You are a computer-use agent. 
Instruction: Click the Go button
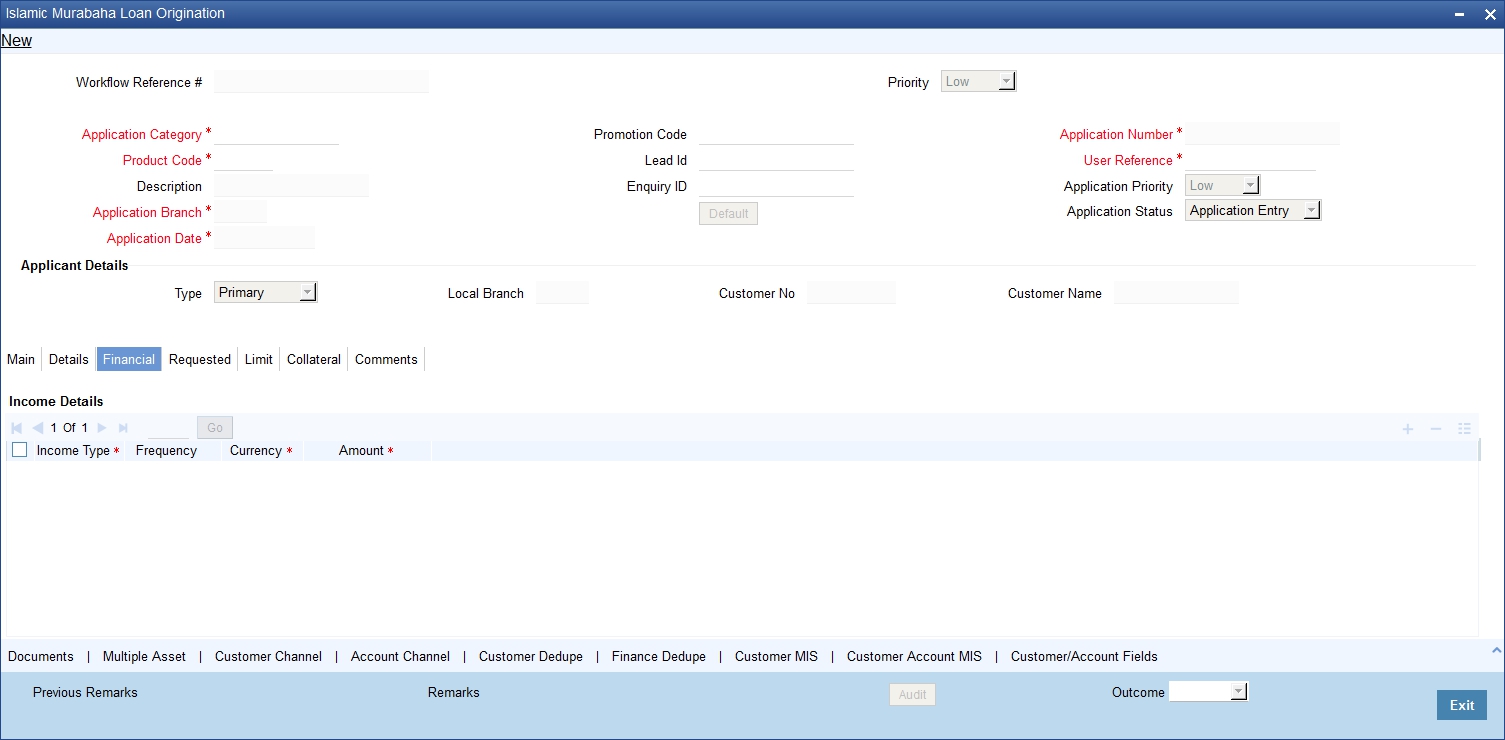215,428
